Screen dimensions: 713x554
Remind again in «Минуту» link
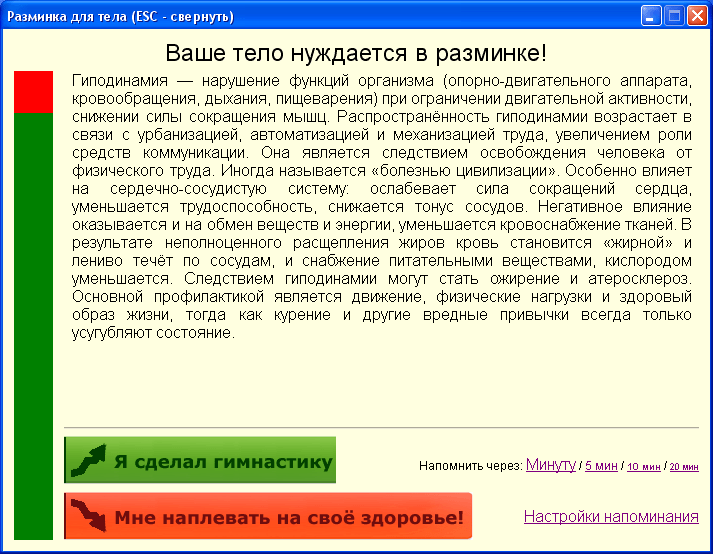[551, 465]
